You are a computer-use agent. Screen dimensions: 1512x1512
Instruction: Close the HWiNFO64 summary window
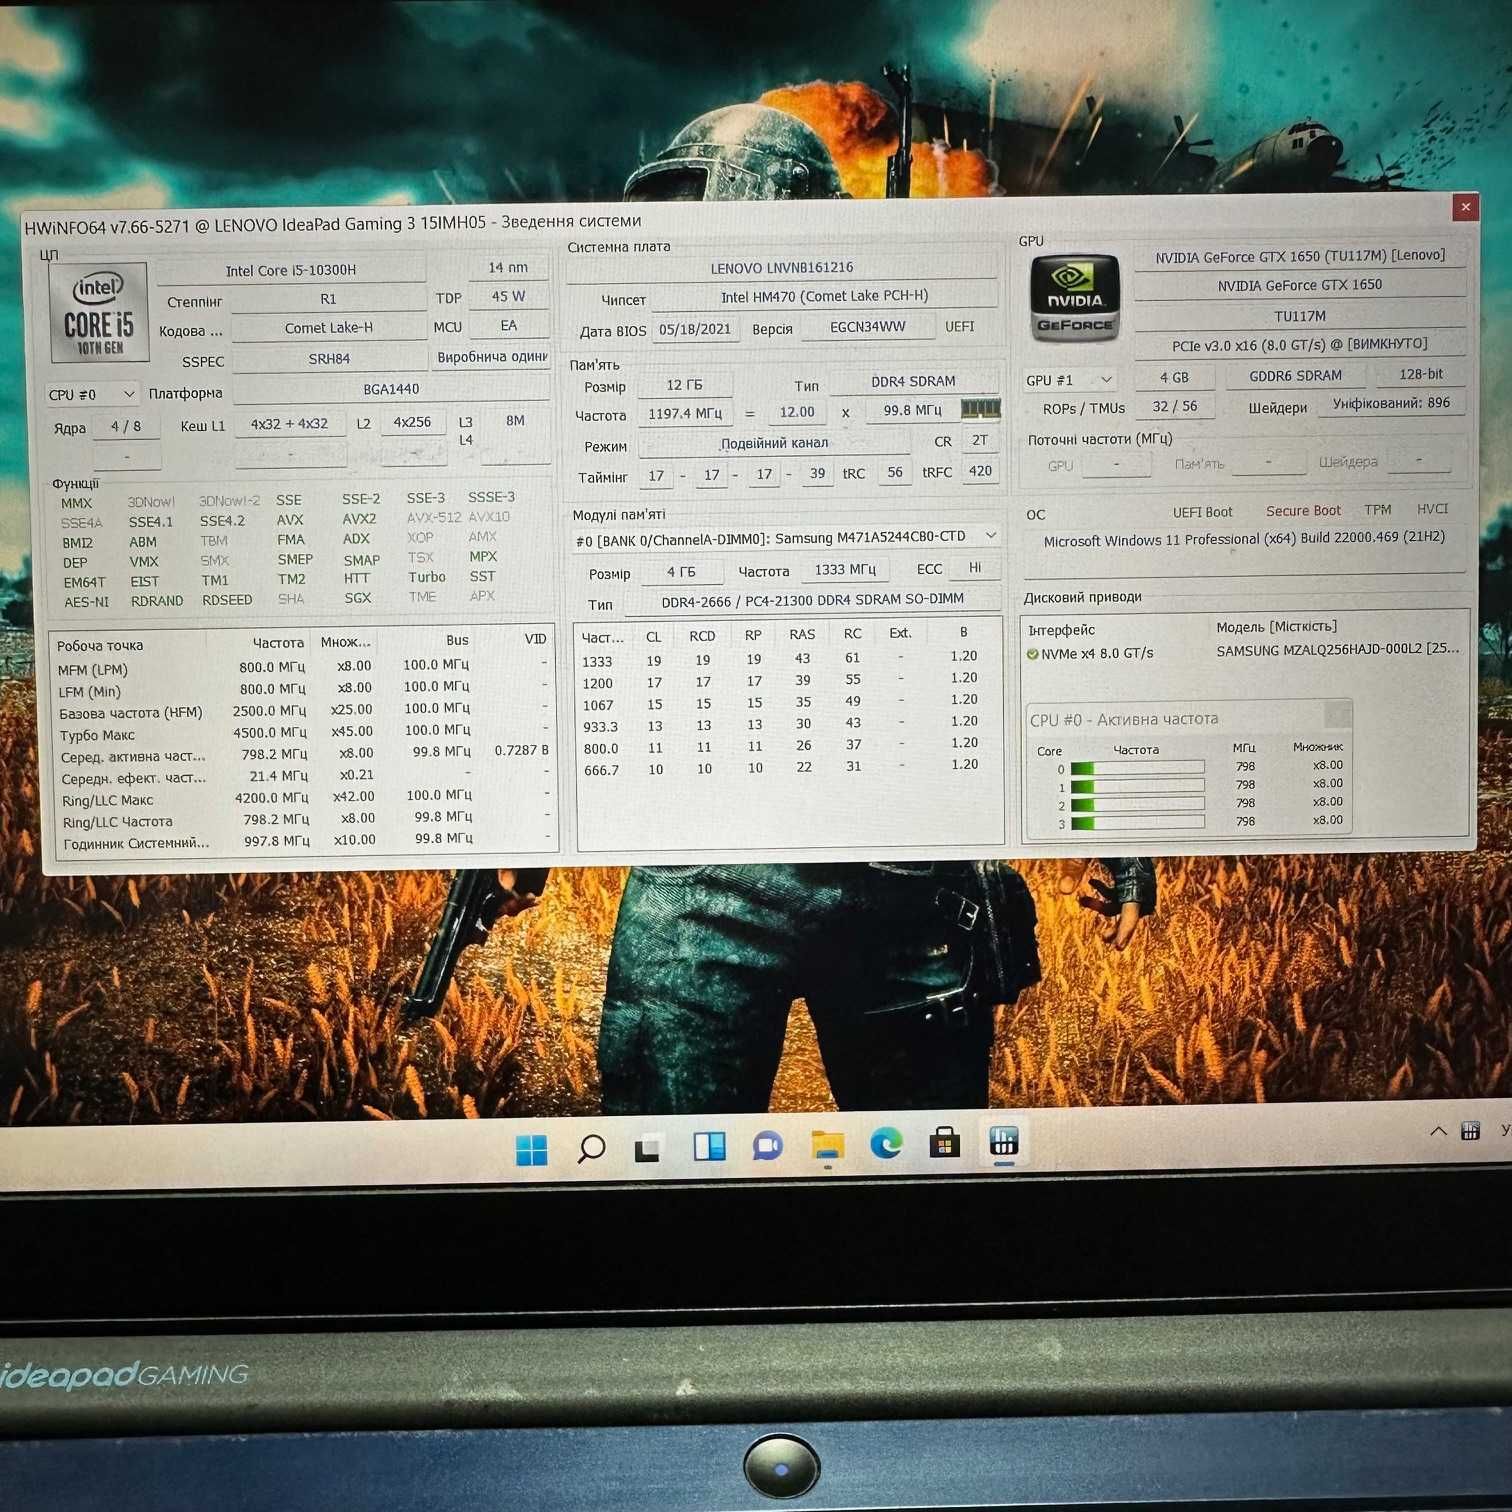pyautogui.click(x=1465, y=207)
